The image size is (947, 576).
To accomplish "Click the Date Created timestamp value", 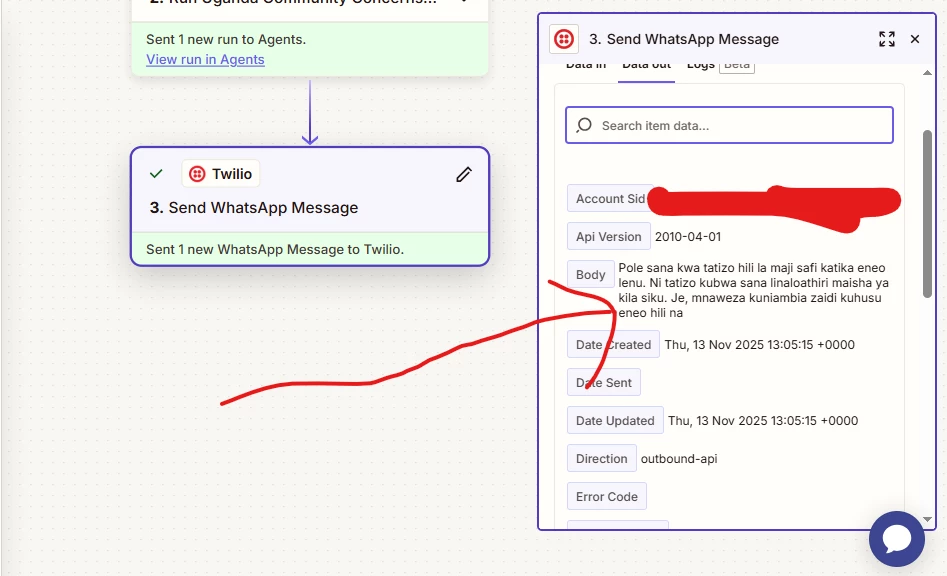I will [760, 345].
